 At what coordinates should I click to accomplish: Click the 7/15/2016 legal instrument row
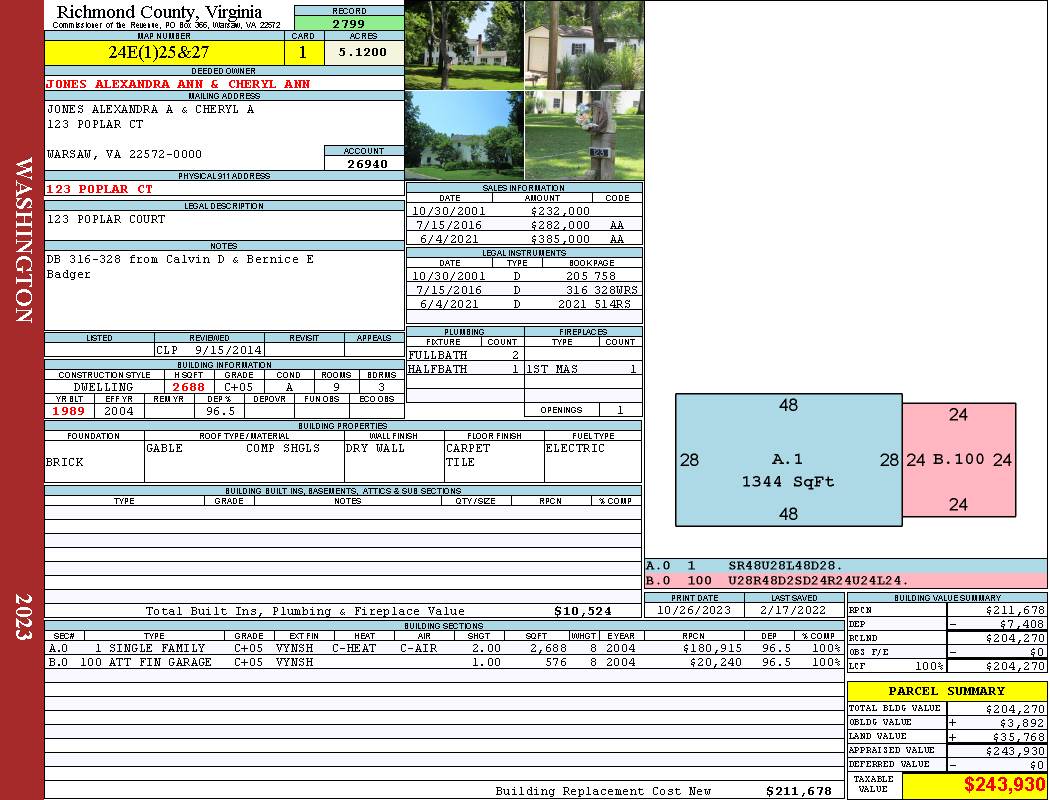(x=523, y=290)
